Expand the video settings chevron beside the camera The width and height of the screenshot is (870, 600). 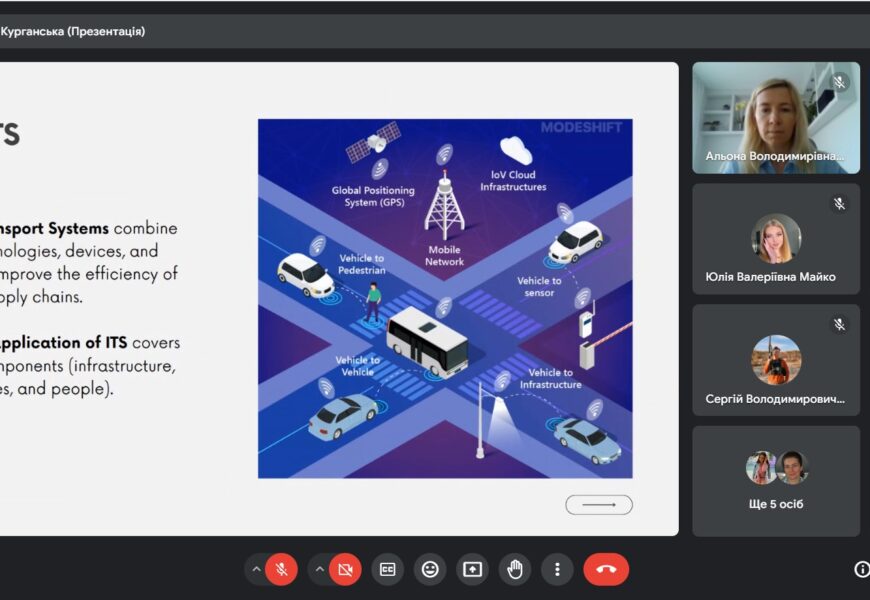tap(320, 569)
